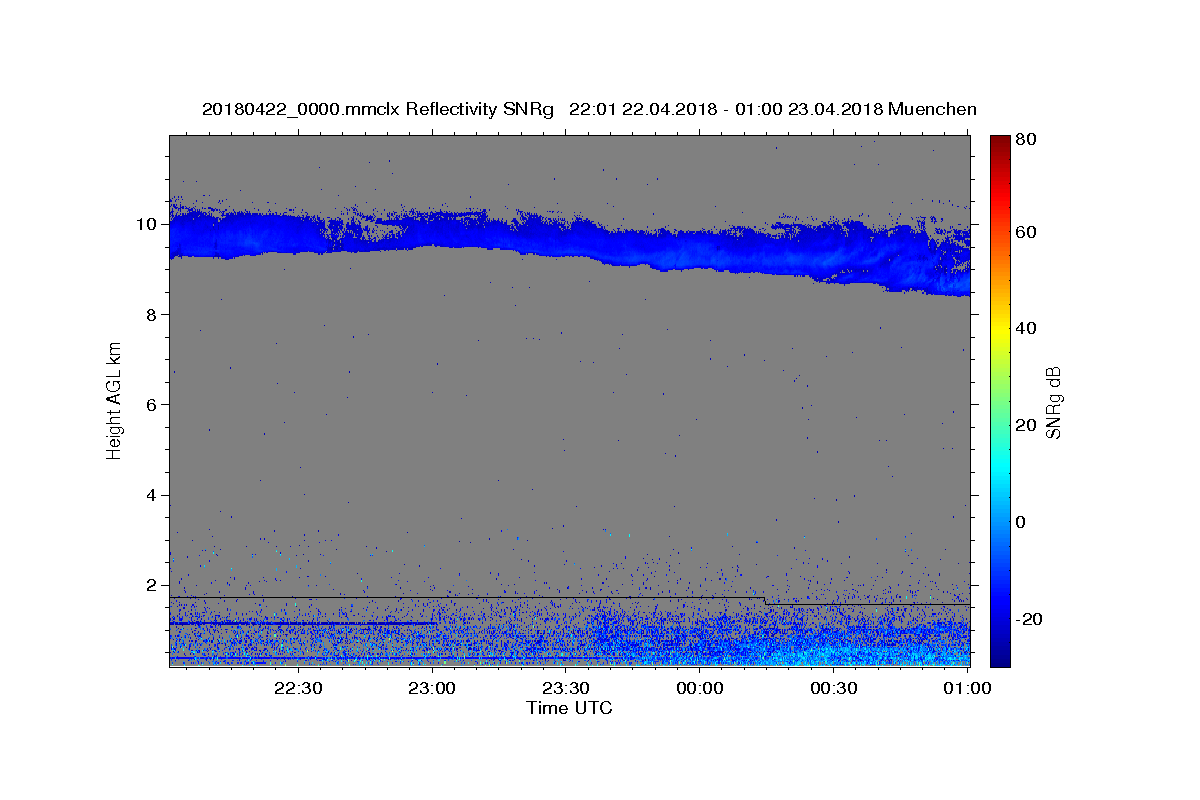Click the plot title text '20180422_0000.mmclx Reflectivity SNRg'
The width and height of the screenshot is (1200, 800).
tap(378, 109)
